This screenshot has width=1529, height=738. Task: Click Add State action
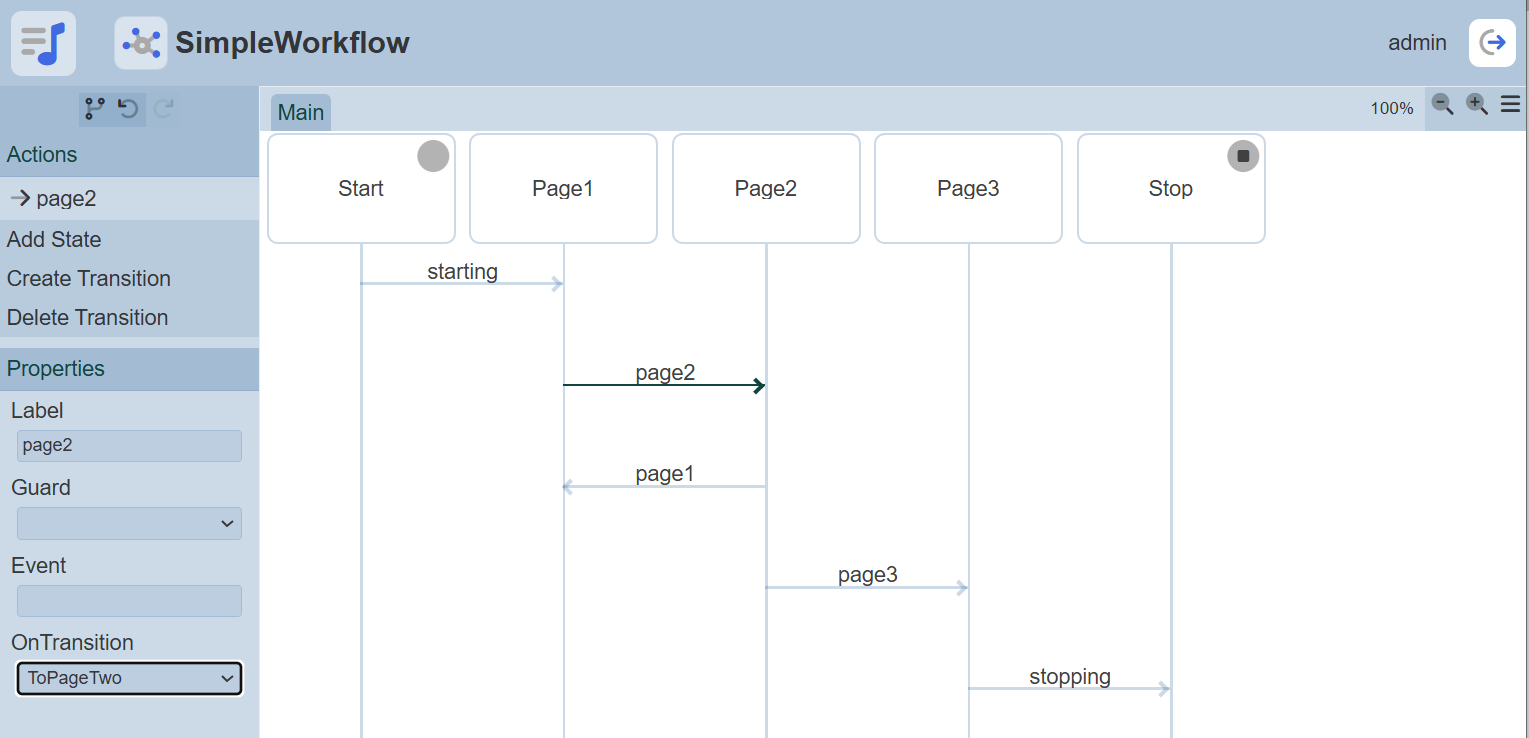click(54, 239)
